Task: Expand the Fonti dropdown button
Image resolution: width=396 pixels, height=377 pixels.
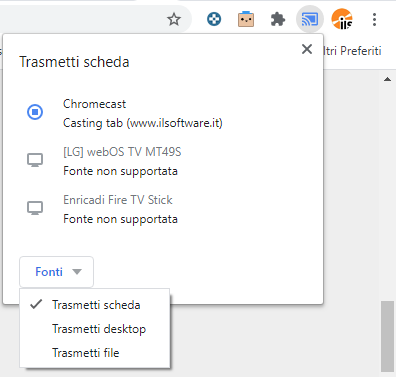Action: coord(56,272)
